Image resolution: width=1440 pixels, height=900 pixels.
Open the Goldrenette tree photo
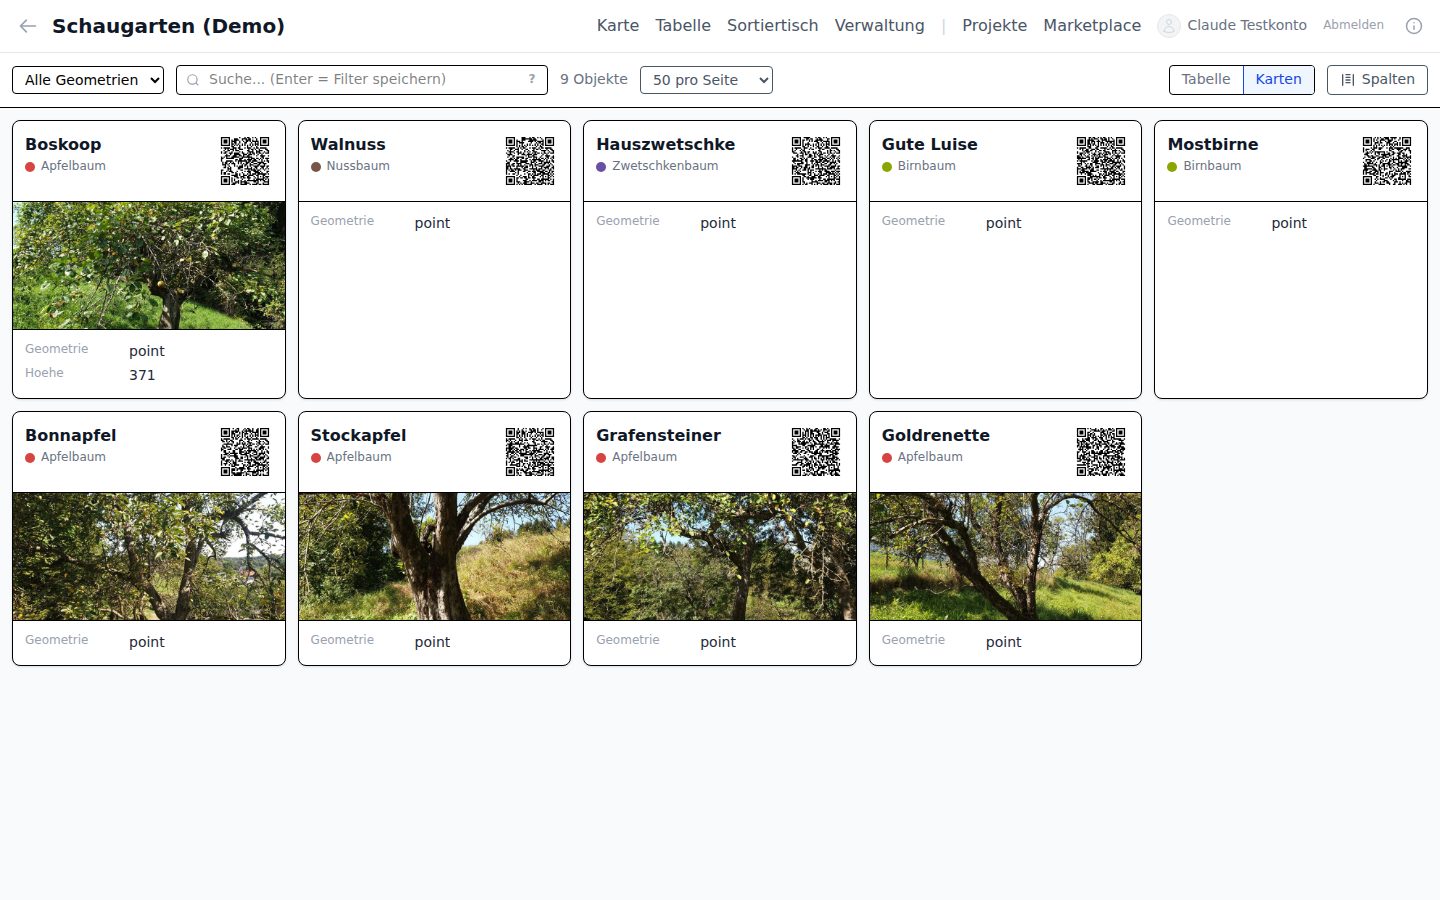(1005, 557)
